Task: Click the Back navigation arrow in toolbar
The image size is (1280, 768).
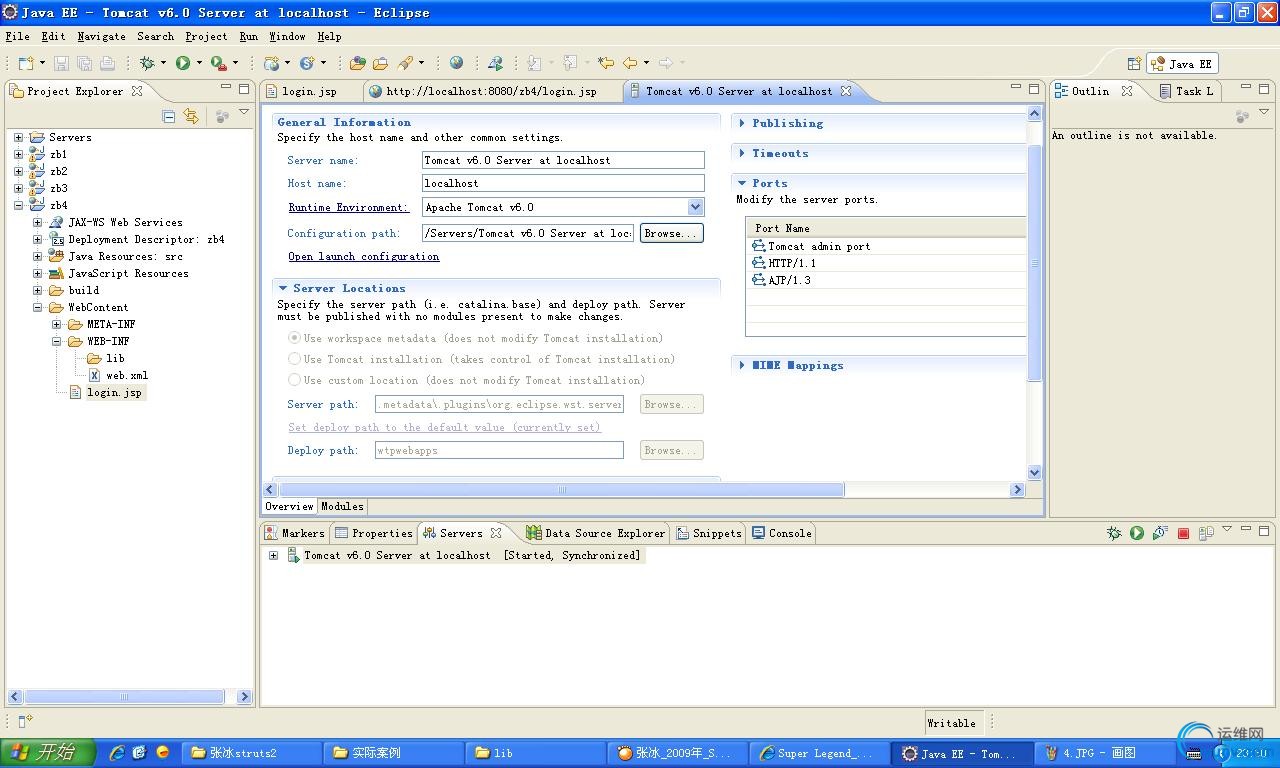Action: pyautogui.click(x=630, y=63)
